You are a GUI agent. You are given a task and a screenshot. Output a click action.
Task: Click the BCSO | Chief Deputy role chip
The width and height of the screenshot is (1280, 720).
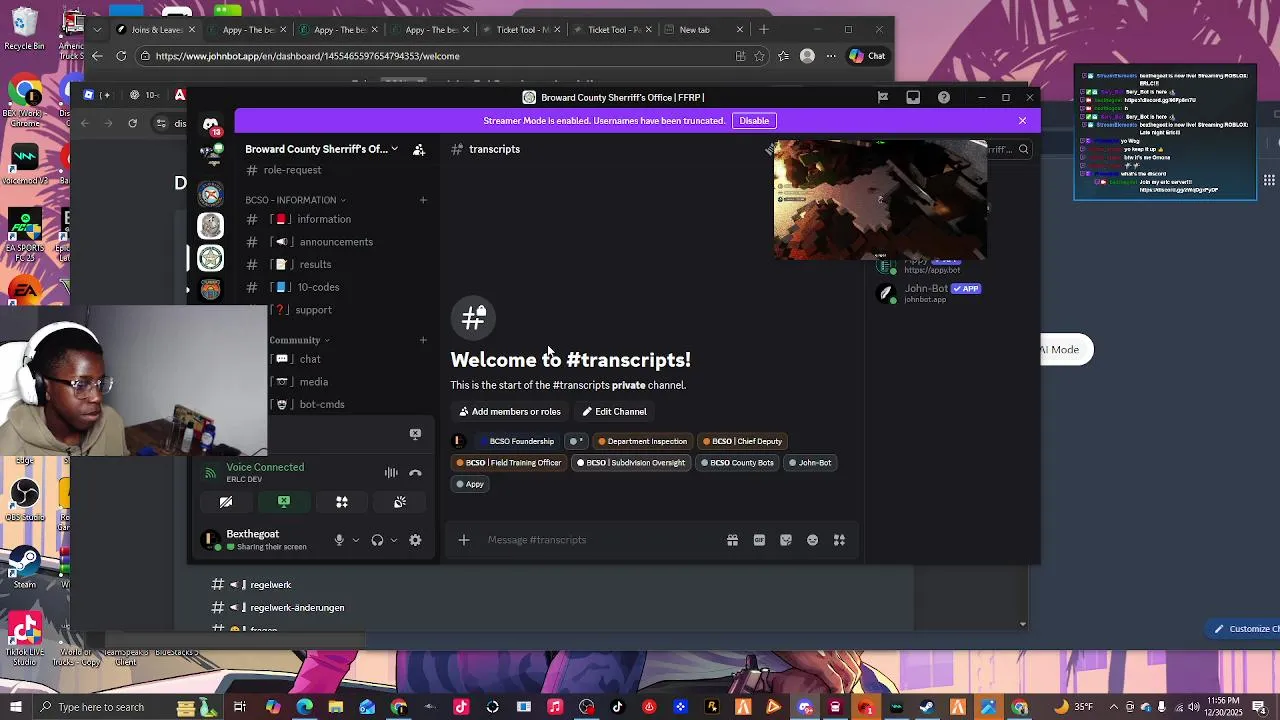(742, 441)
